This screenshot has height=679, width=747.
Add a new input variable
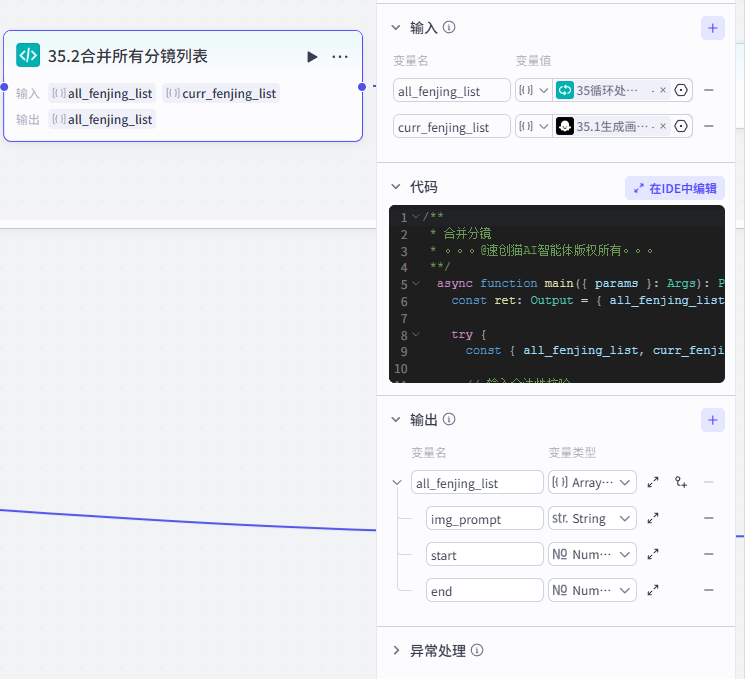point(712,28)
